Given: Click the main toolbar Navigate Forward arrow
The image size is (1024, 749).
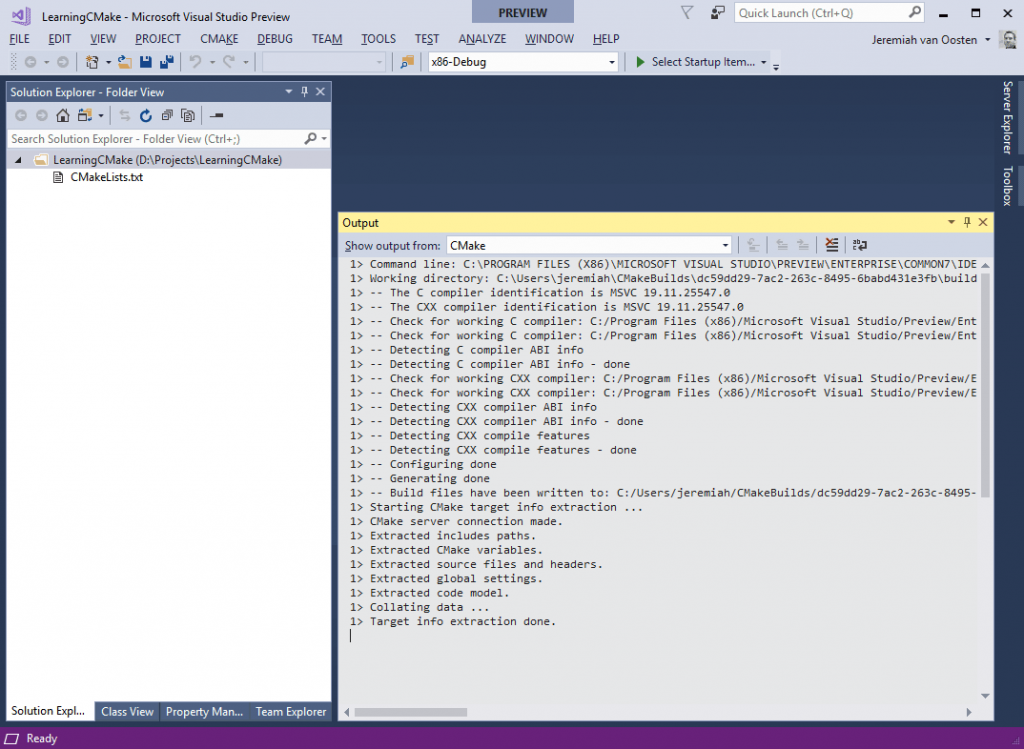Looking at the screenshot, I should coord(63,62).
